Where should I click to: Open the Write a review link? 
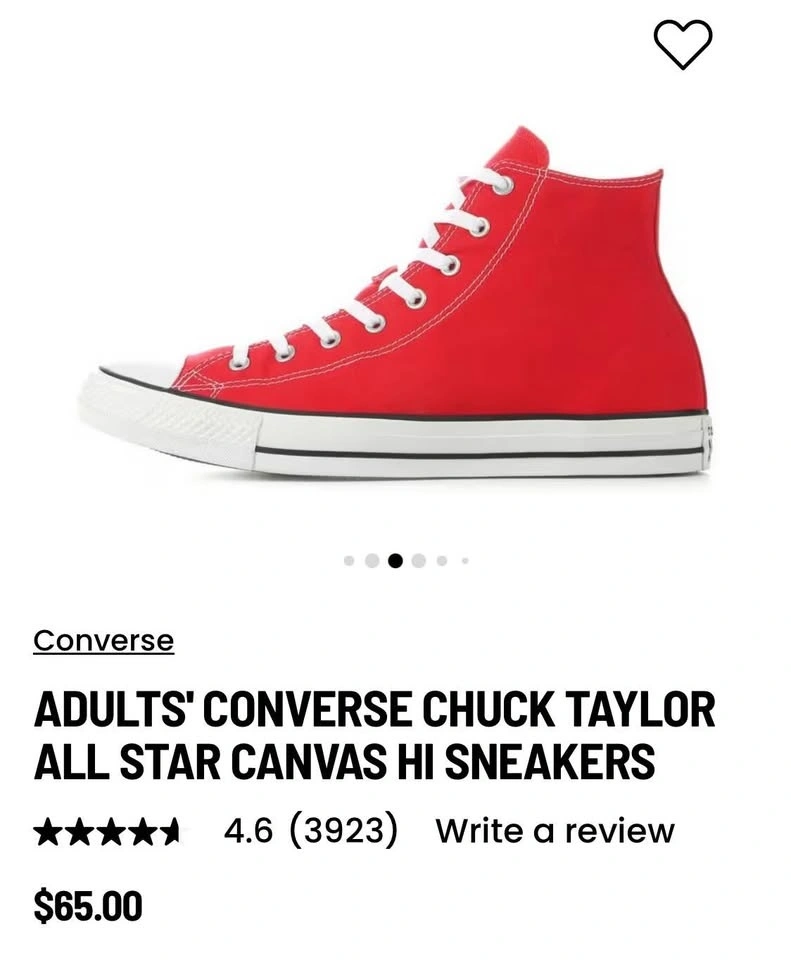tap(555, 831)
